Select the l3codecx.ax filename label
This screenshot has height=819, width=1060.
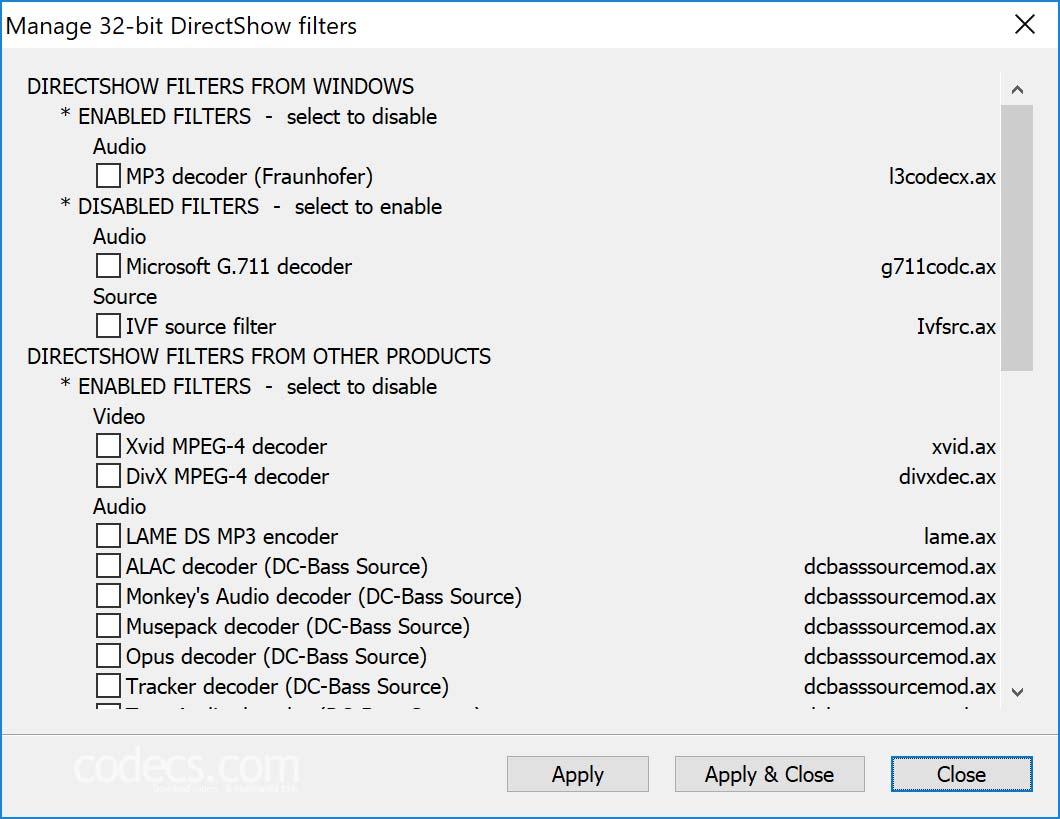(x=940, y=176)
